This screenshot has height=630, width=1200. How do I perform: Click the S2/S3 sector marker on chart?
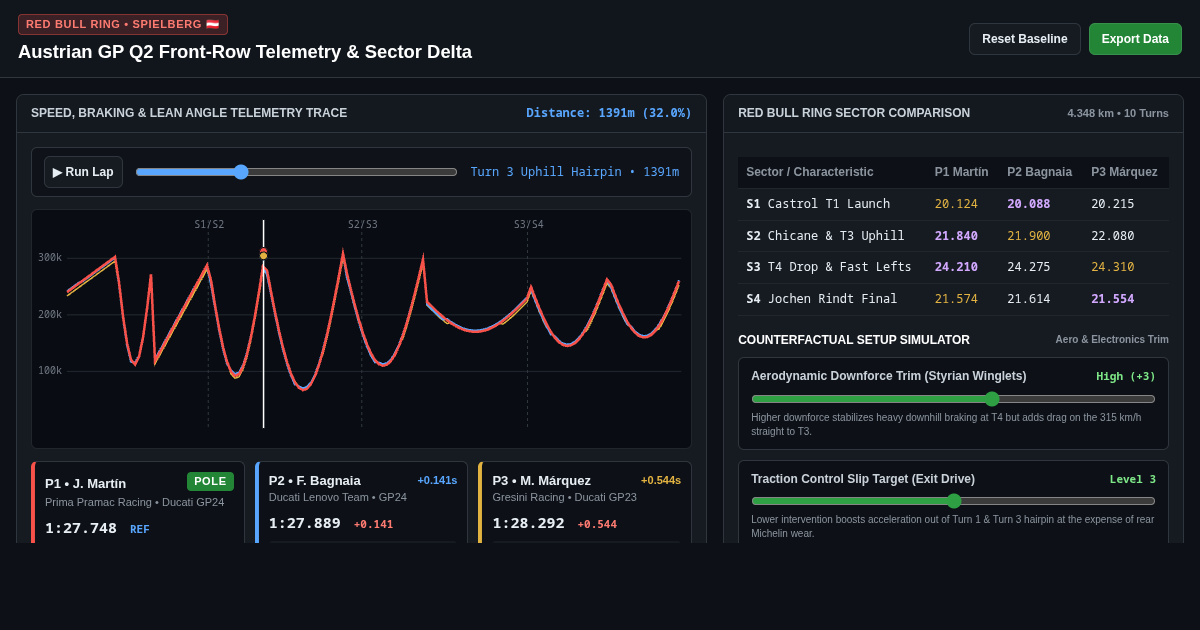point(363,225)
